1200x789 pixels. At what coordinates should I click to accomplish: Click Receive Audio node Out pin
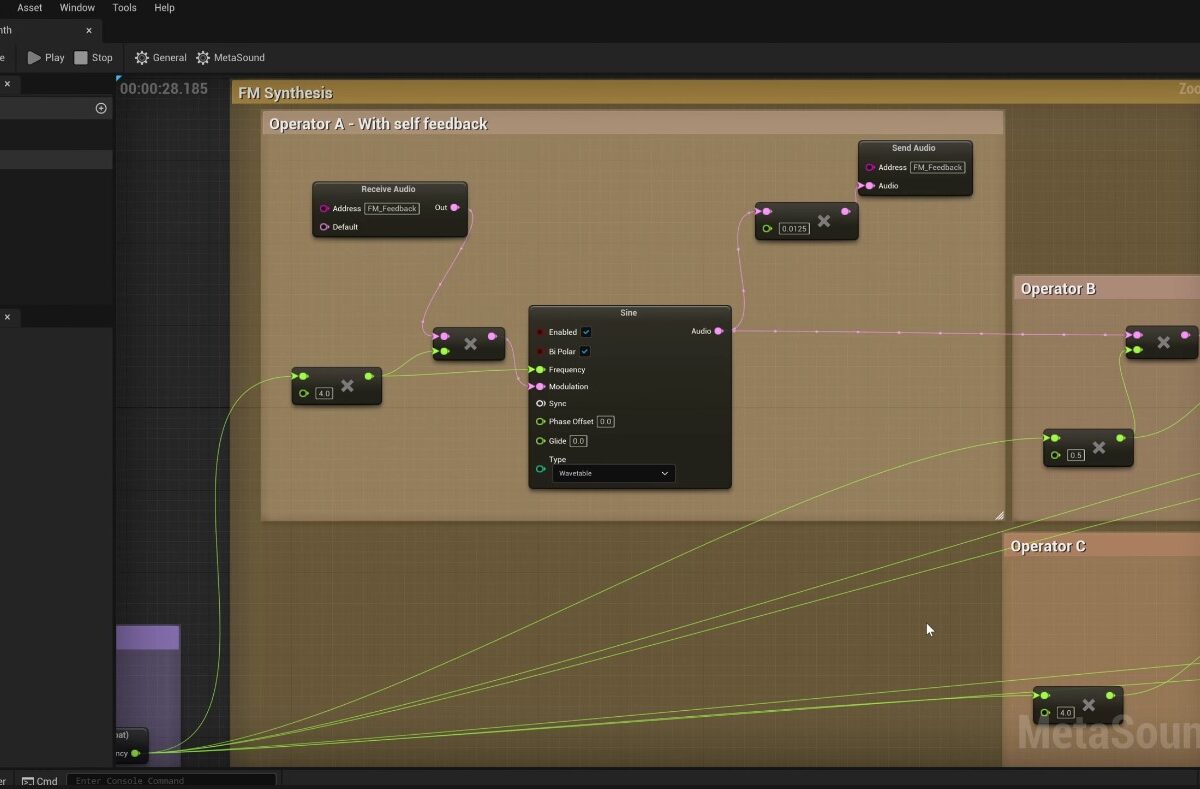click(x=455, y=208)
